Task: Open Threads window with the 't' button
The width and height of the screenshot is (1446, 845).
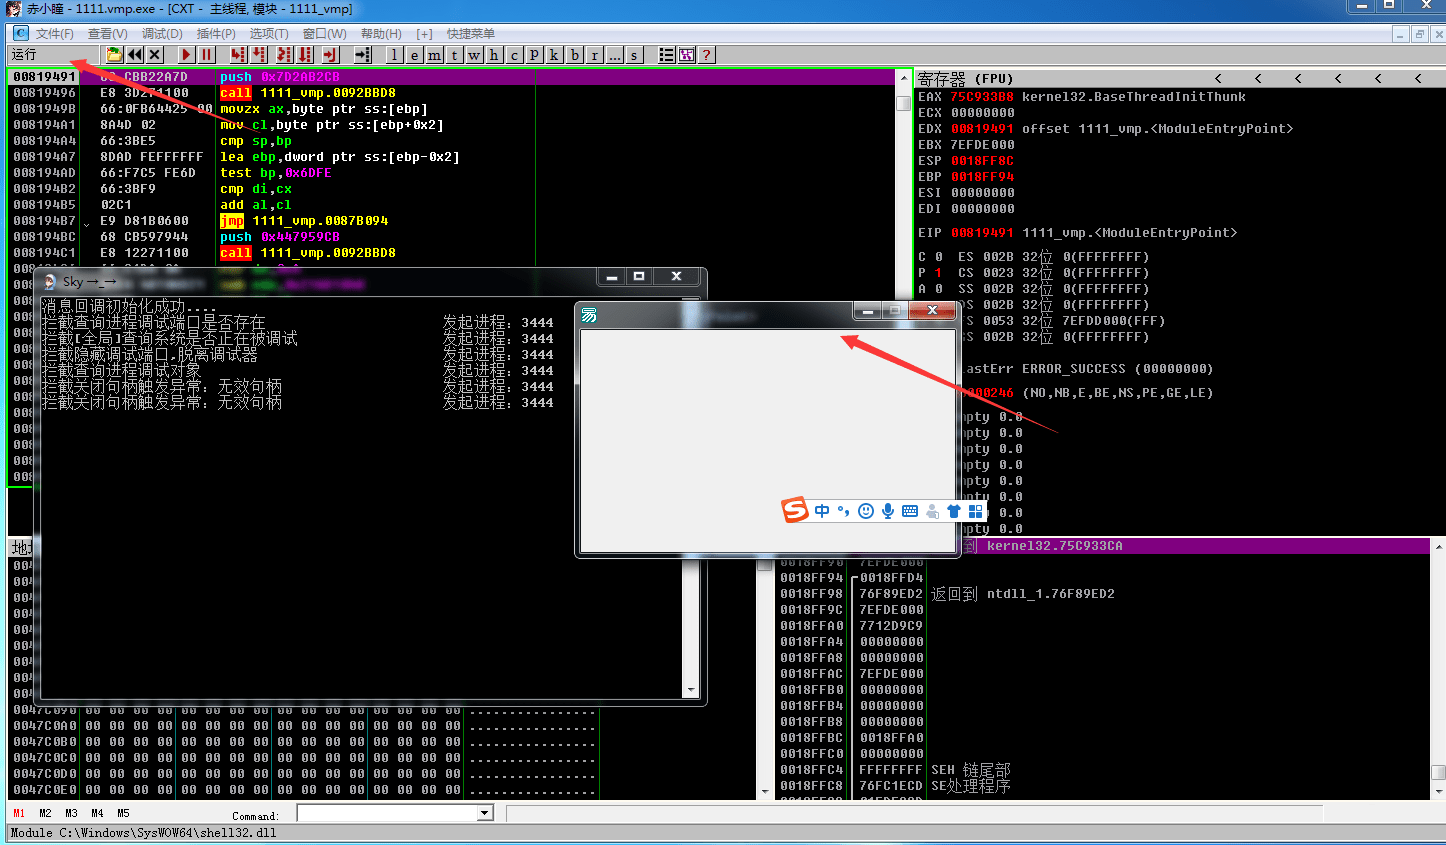Action: (454, 55)
